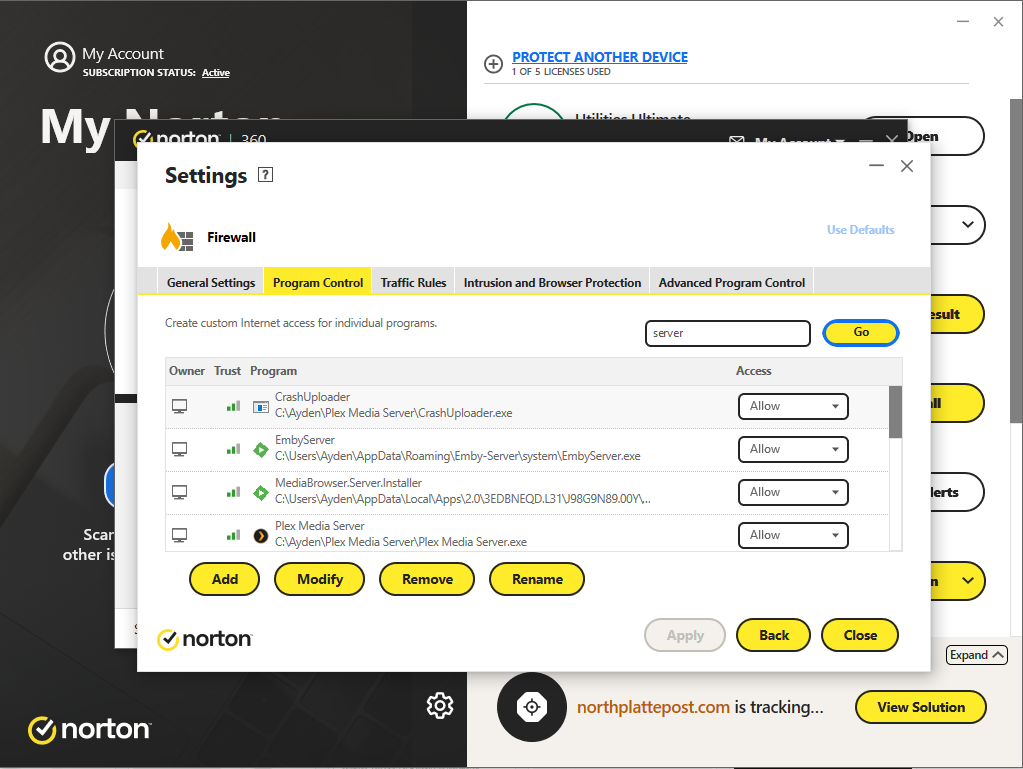Minimize the Settings dialog
1023x769 pixels.
click(x=876, y=166)
